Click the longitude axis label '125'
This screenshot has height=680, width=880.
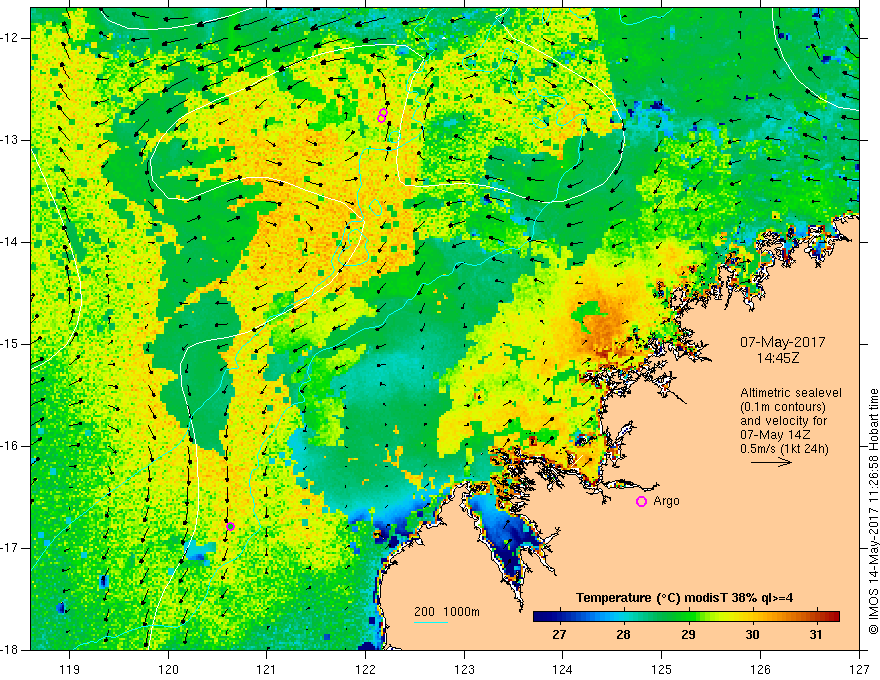[662, 669]
